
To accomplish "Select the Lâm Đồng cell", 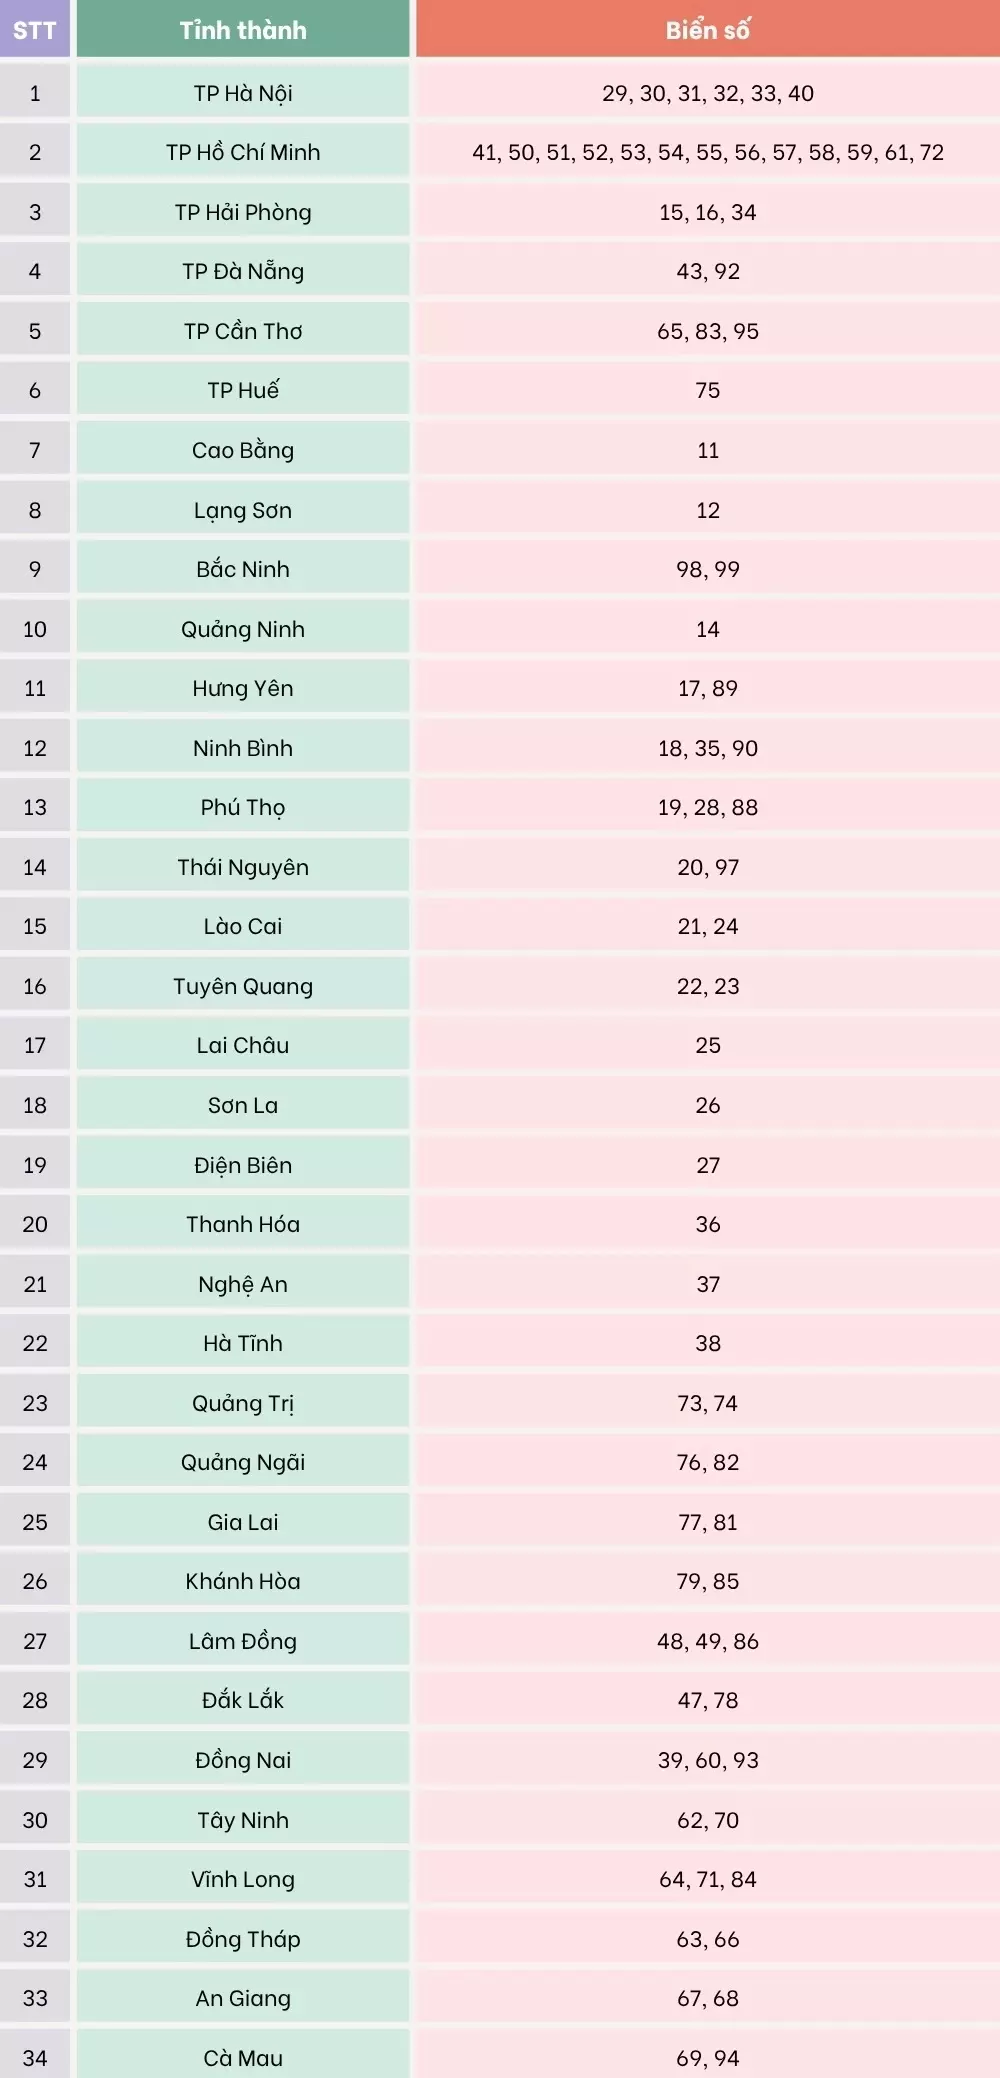I will tap(243, 1641).
